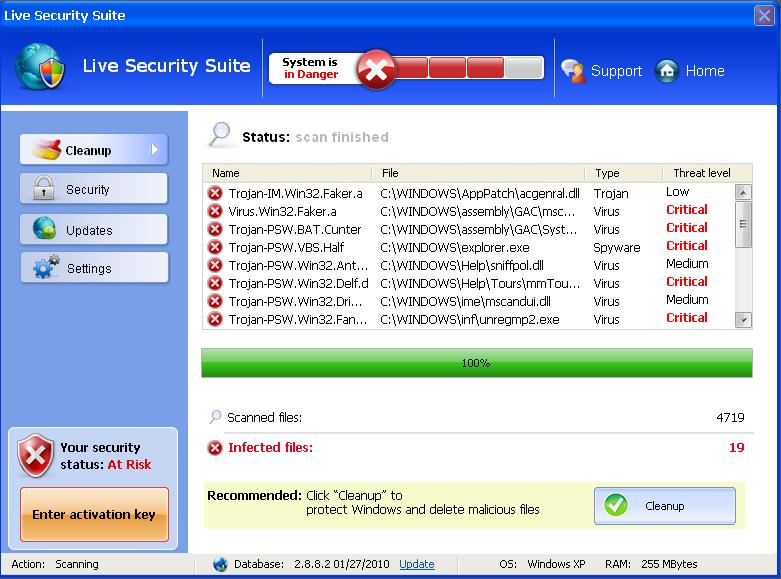Click the At Risk status text
Image resolution: width=781 pixels, height=579 pixels.
tap(130, 464)
